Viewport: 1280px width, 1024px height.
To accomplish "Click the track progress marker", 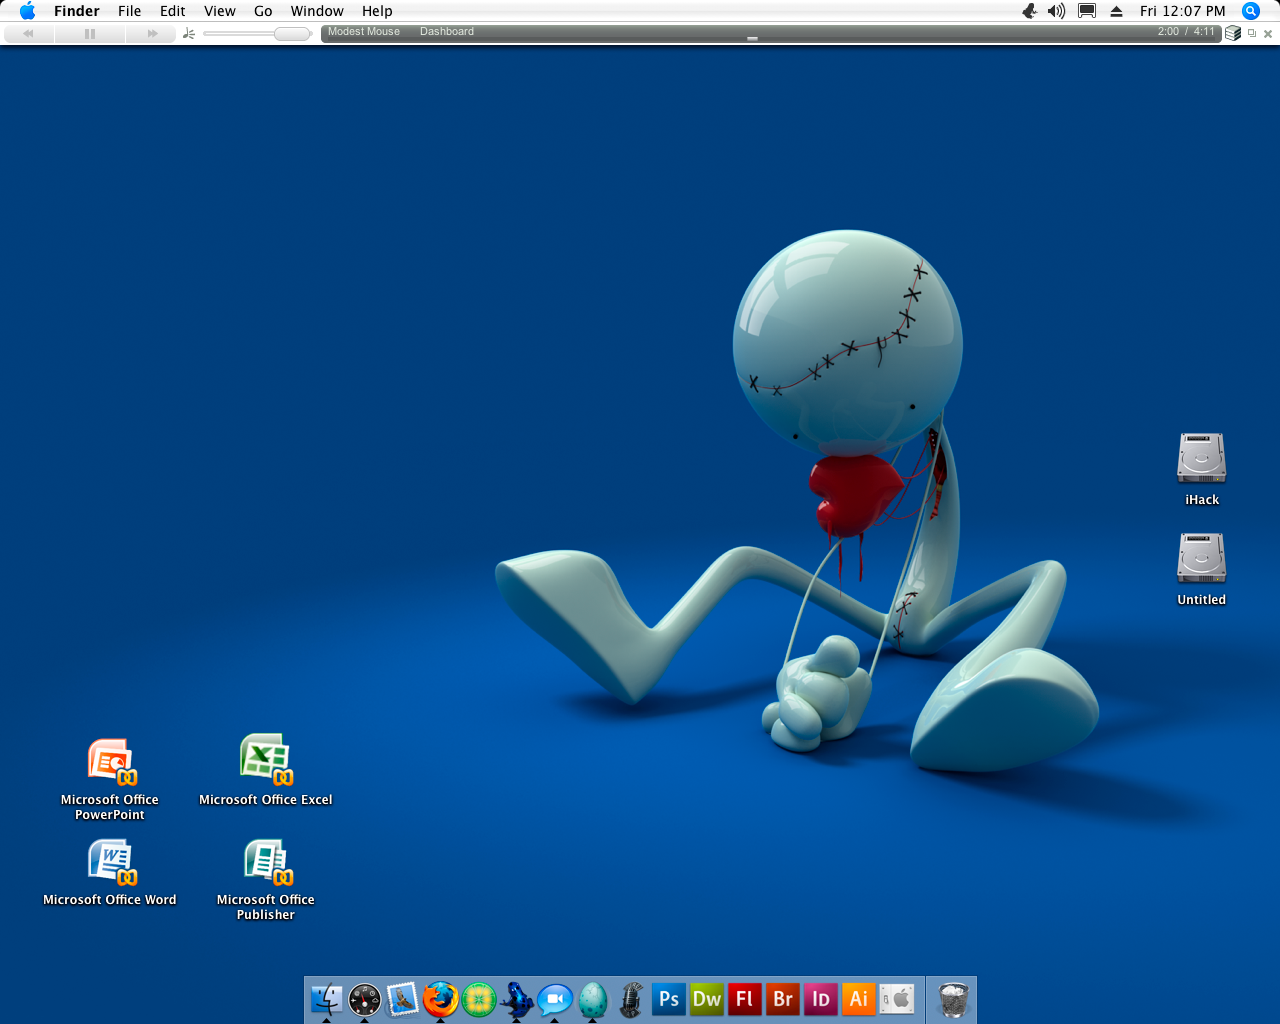I will (752, 38).
